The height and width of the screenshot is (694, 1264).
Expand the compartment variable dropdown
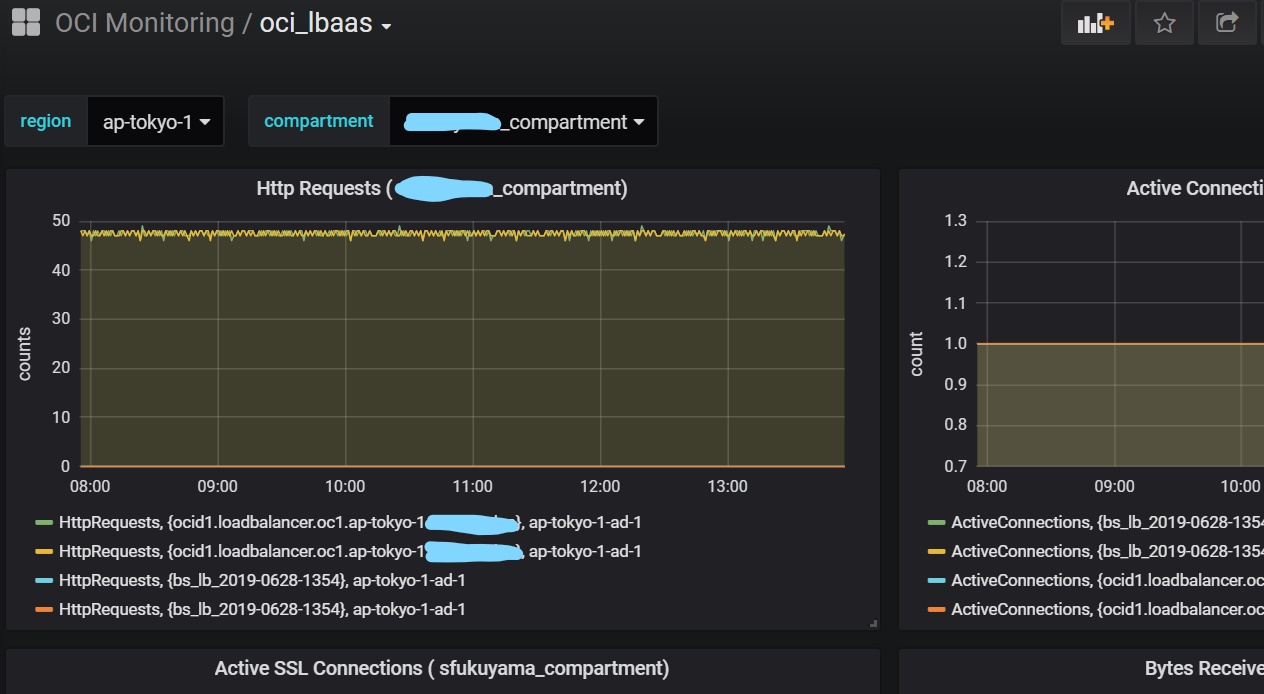point(523,122)
